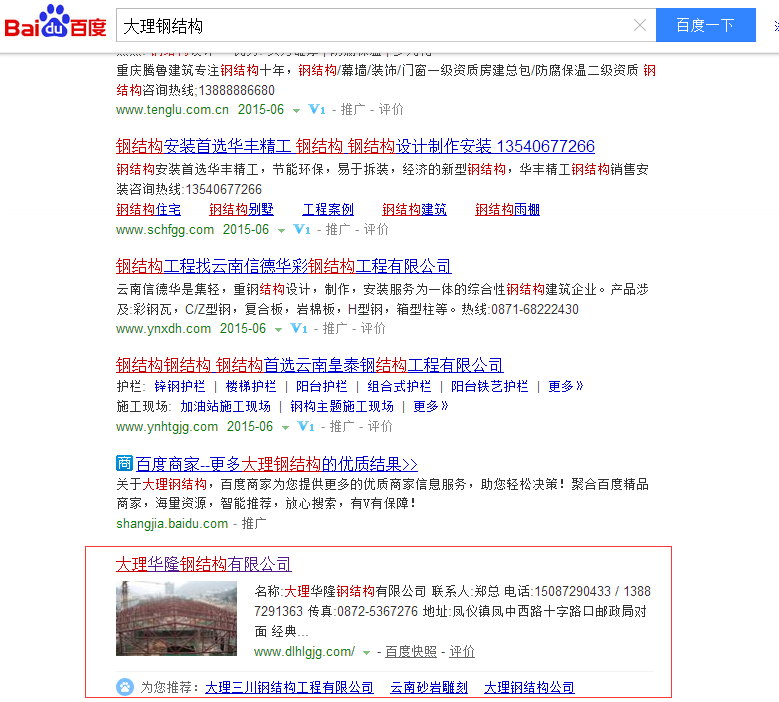Click the V1 badge beside www.ynhtgjg.com

coord(305,426)
